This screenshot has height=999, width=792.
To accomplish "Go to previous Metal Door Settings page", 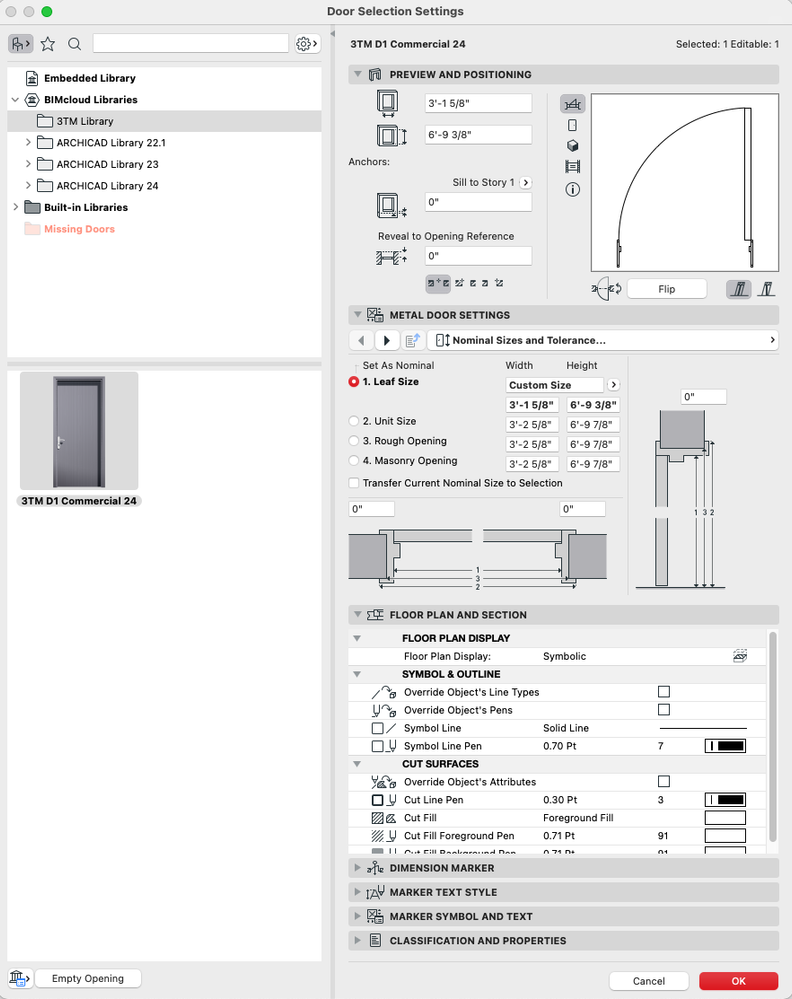I will tap(361, 340).
